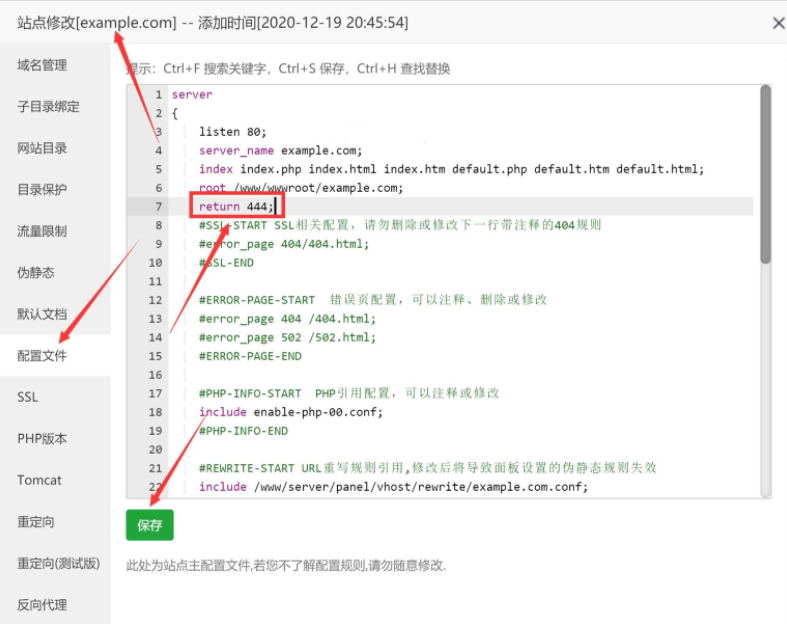Close the site modification dialog
The width and height of the screenshot is (787, 624).
(x=779, y=23)
